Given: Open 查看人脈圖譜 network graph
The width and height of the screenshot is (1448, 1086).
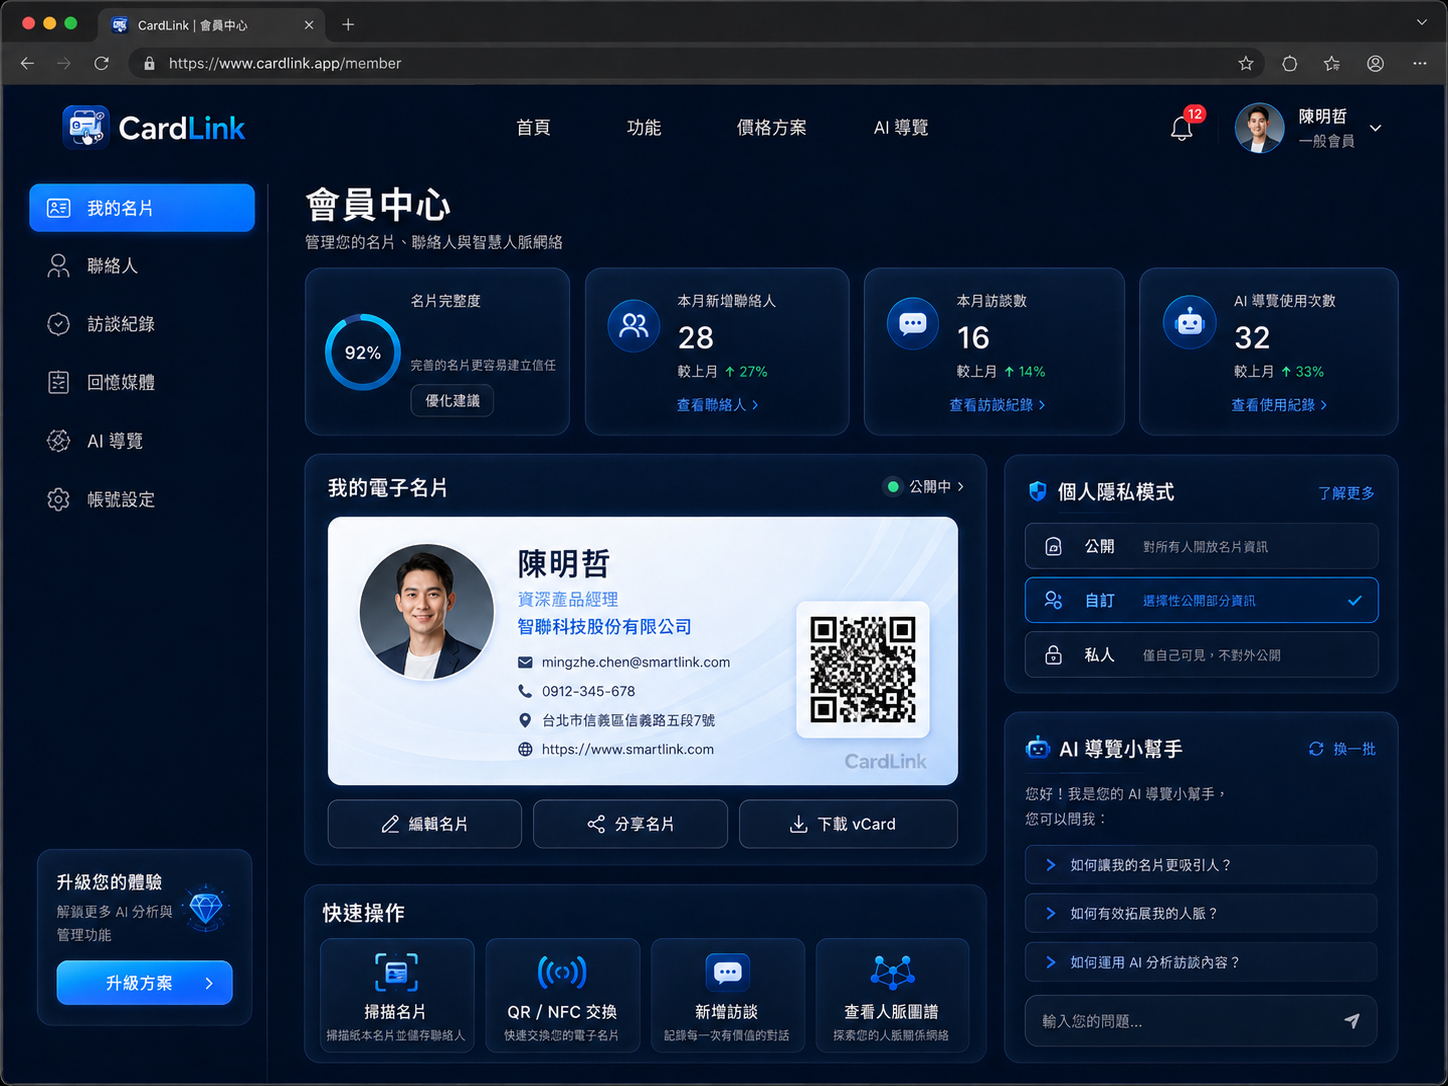Looking at the screenshot, I should 892,995.
